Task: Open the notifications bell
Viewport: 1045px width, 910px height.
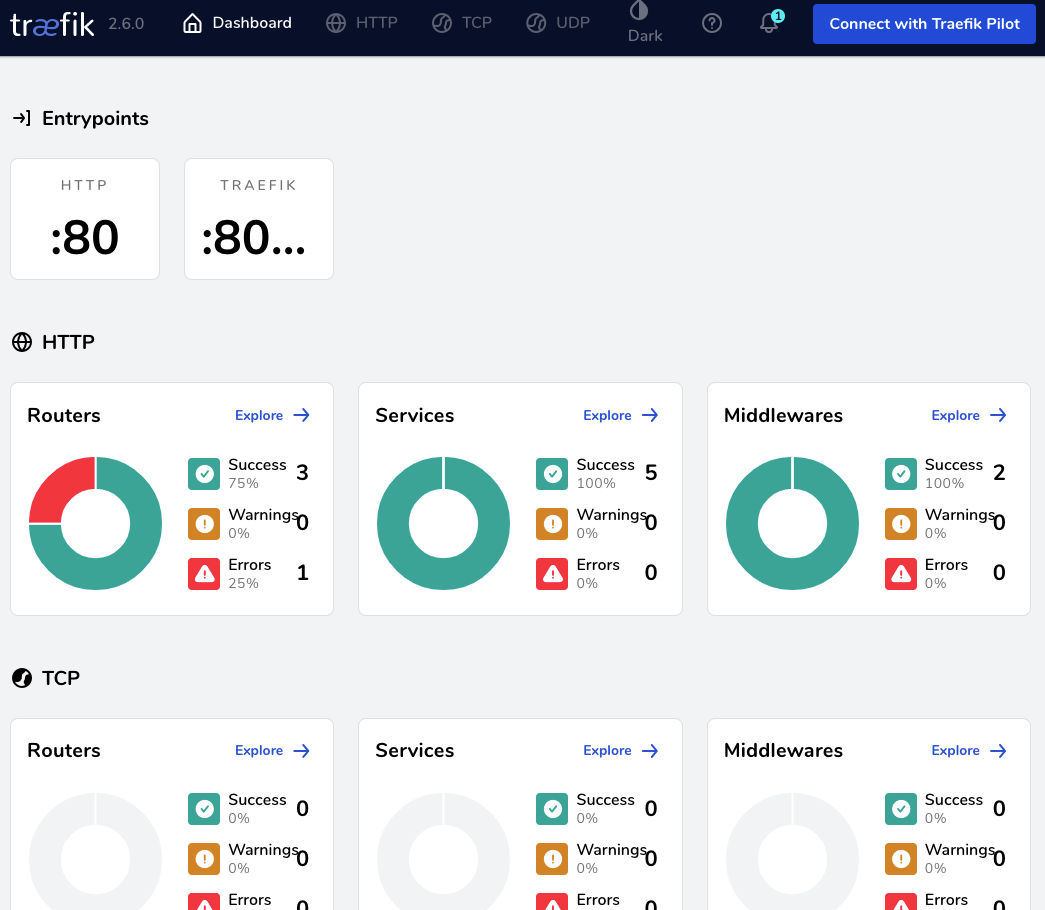Action: point(768,24)
